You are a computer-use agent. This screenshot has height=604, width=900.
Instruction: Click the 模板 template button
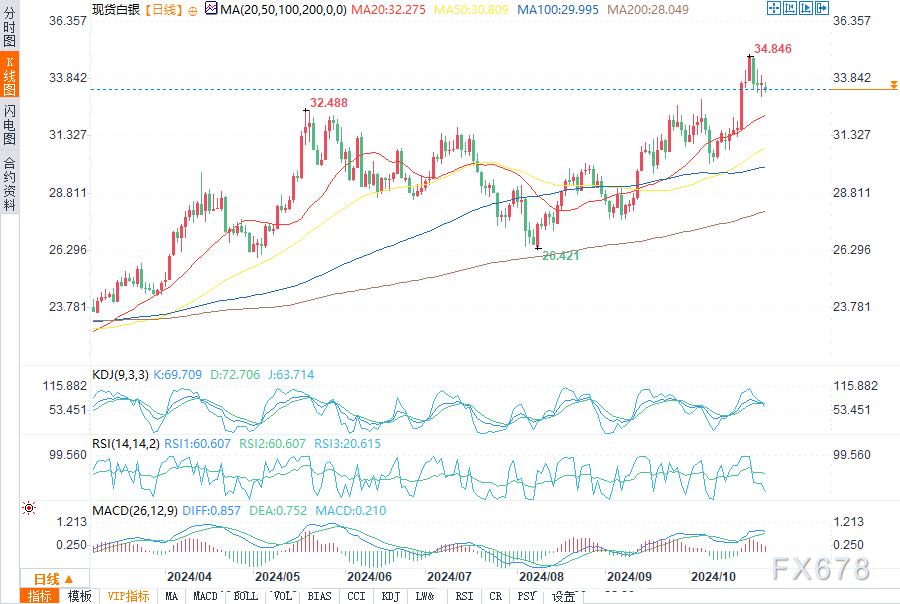pos(79,596)
